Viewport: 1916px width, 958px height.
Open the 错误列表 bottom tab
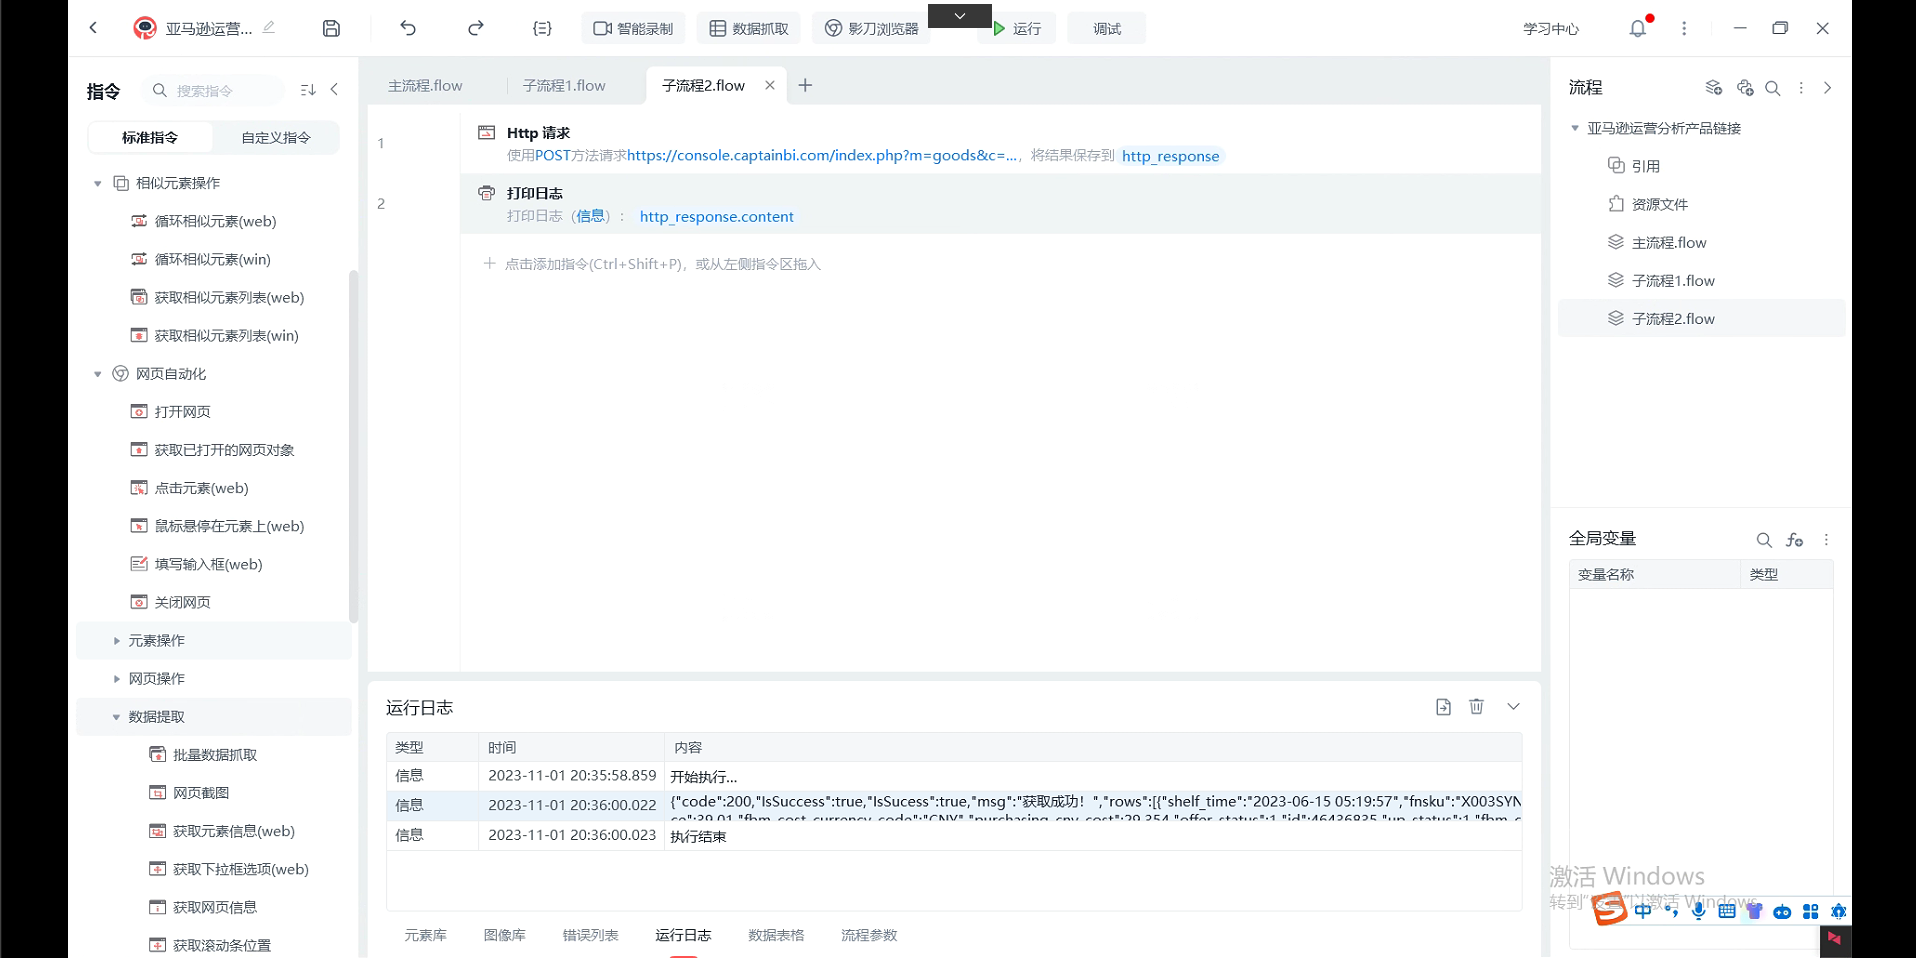[x=590, y=935]
